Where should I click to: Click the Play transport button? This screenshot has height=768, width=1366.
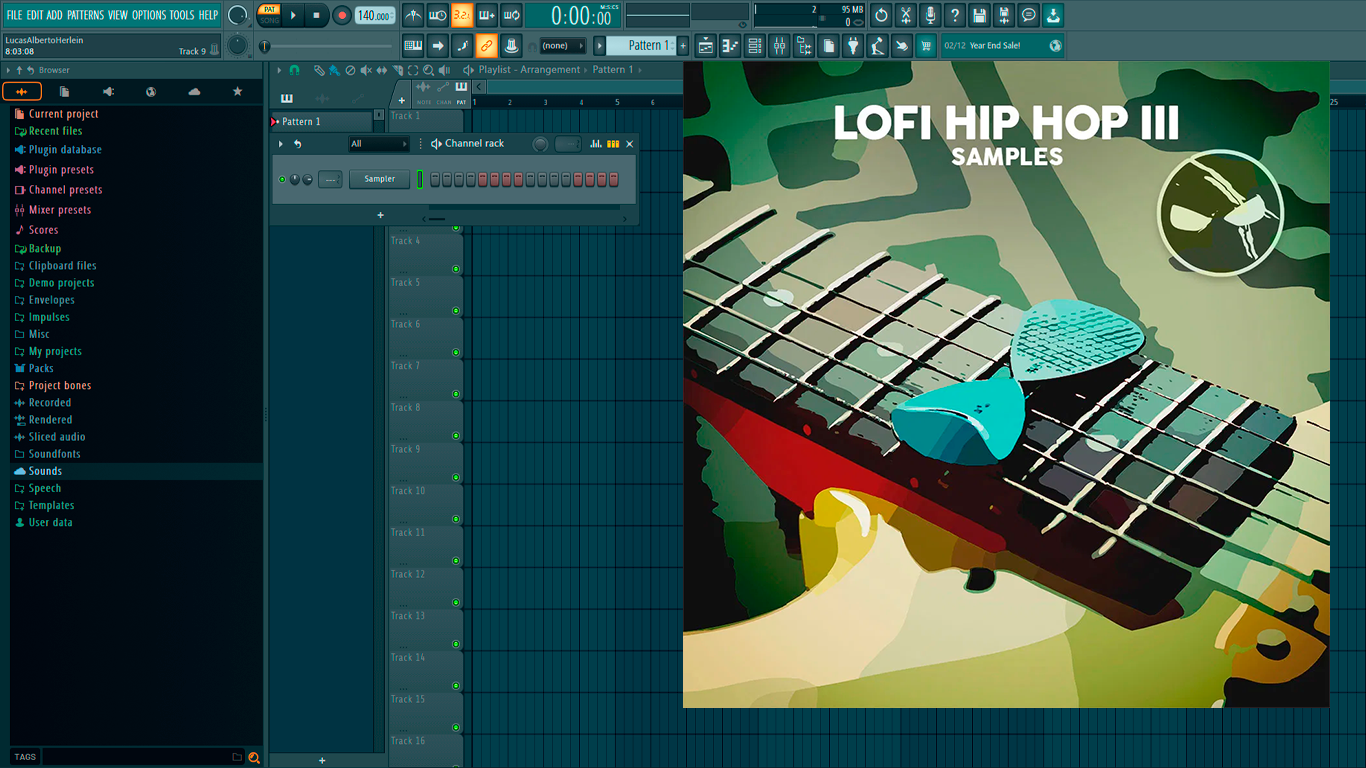click(293, 15)
